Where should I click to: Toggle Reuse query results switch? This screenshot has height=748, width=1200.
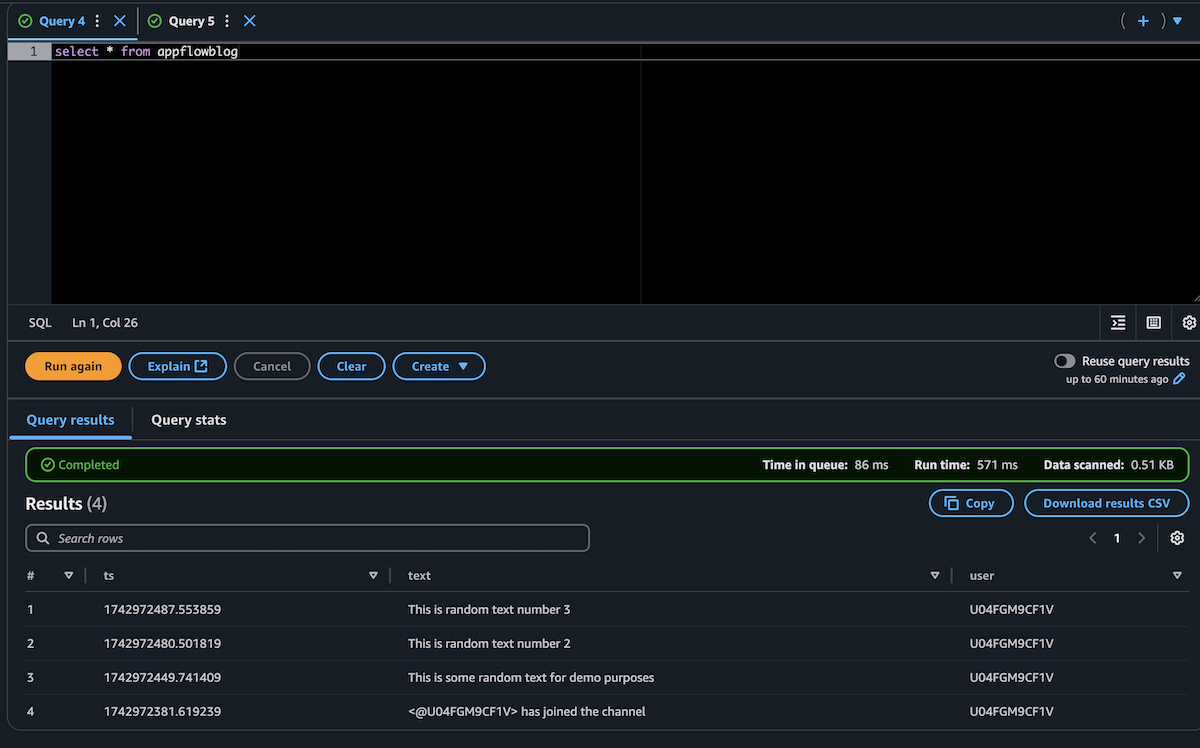pyautogui.click(x=1065, y=361)
